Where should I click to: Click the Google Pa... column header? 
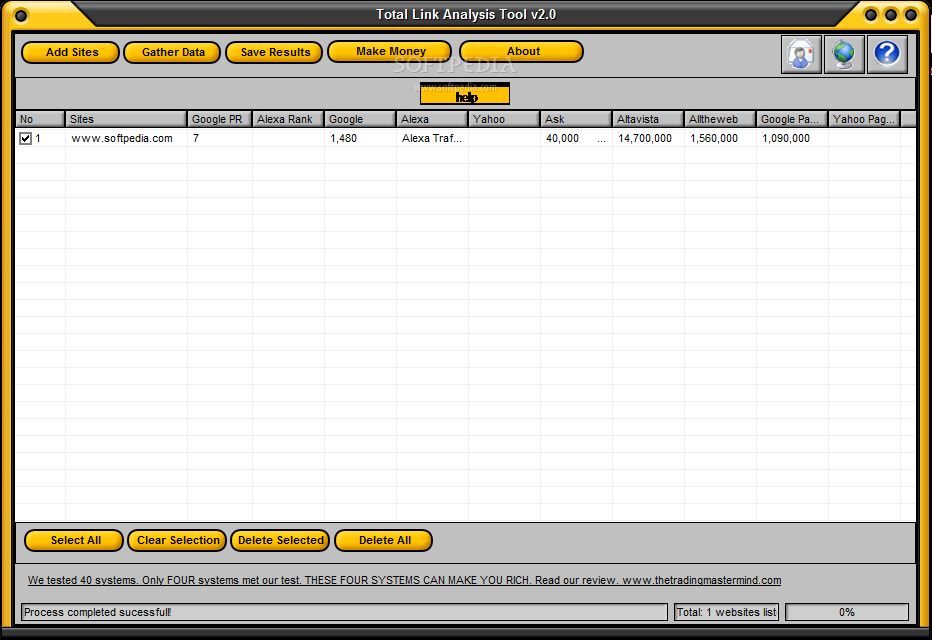(x=792, y=119)
